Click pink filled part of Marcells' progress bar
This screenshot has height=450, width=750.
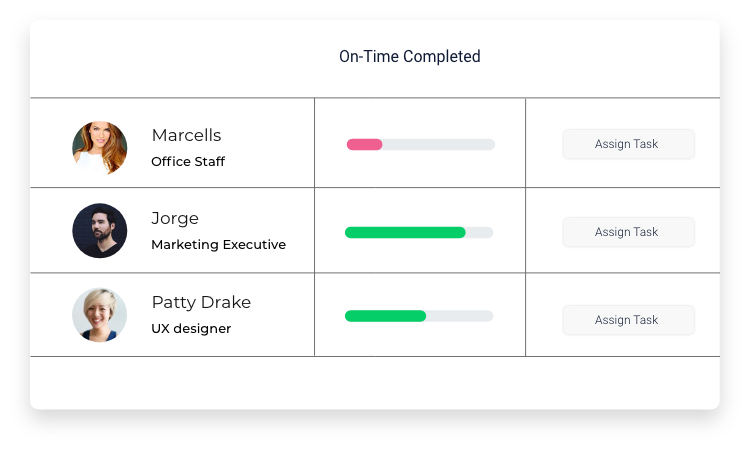tap(364, 144)
